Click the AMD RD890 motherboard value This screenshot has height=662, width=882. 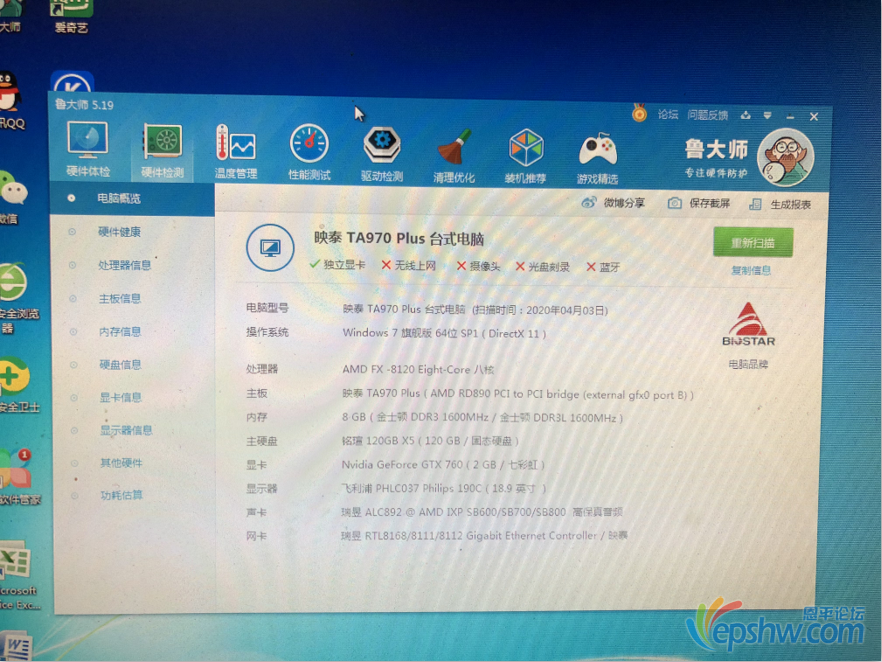(x=518, y=394)
